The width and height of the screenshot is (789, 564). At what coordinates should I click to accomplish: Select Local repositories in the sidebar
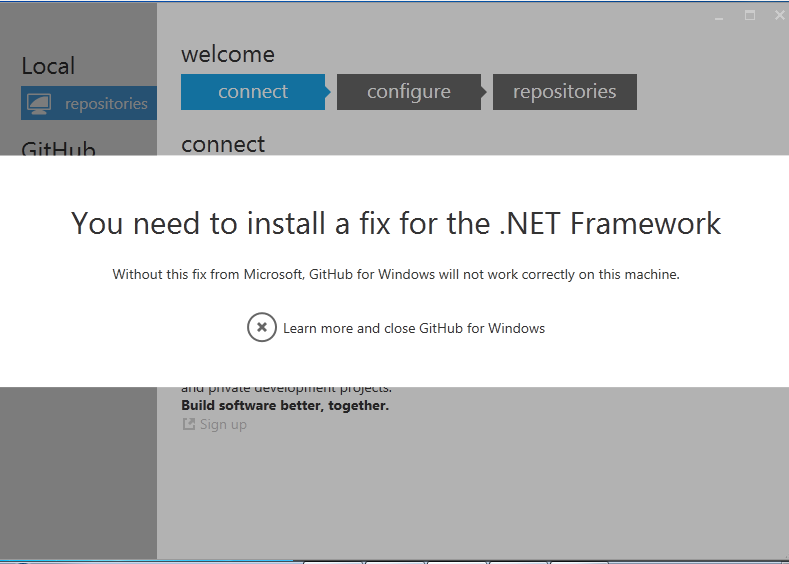89,103
